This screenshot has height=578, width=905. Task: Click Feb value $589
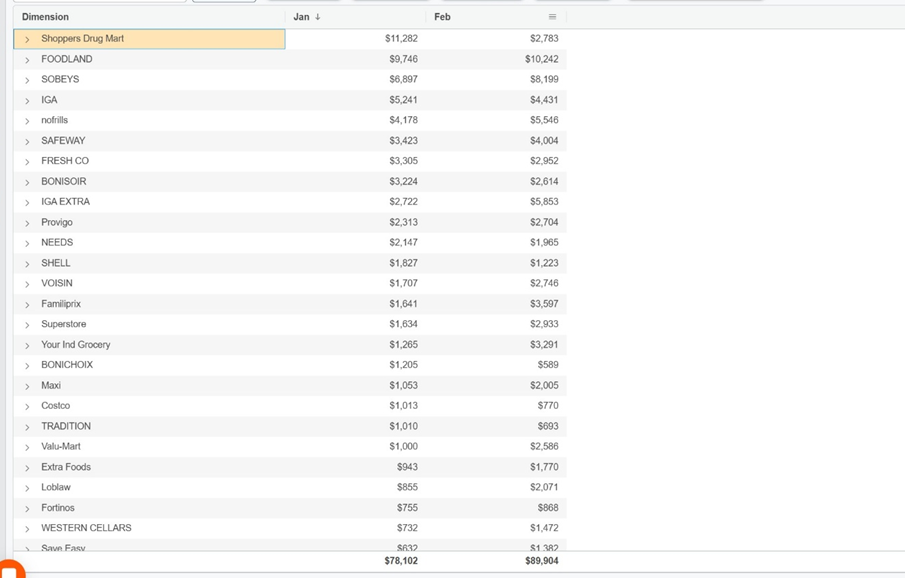pos(548,364)
